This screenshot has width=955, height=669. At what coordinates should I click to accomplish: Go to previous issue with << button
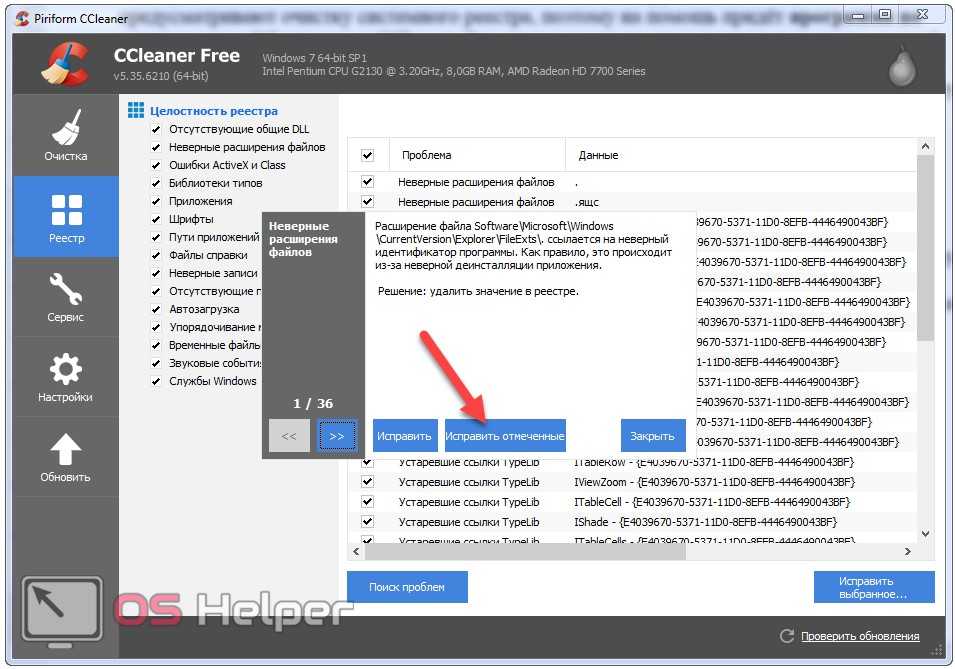click(289, 436)
